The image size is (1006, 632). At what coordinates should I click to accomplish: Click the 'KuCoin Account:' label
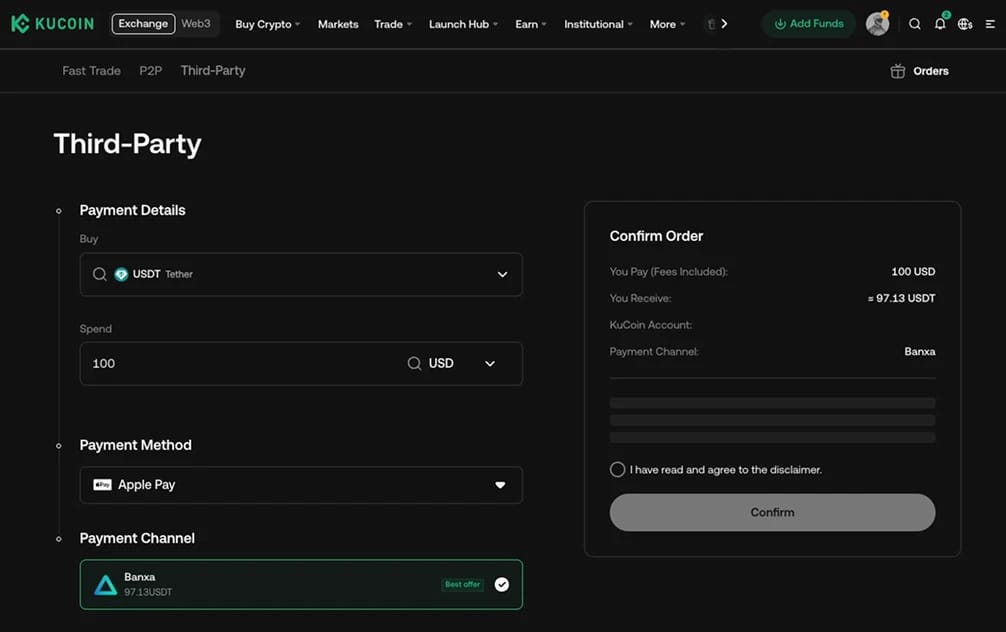pos(651,325)
